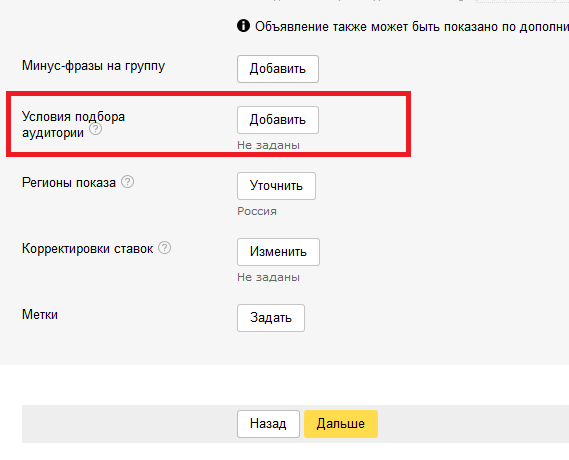Go back with the Назад button
The height and width of the screenshot is (460, 569).
(x=269, y=424)
